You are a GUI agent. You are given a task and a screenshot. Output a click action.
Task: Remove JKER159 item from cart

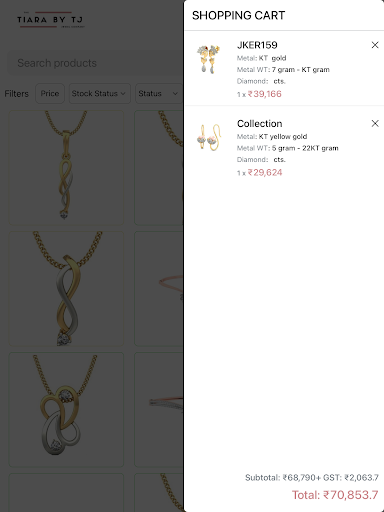point(375,45)
